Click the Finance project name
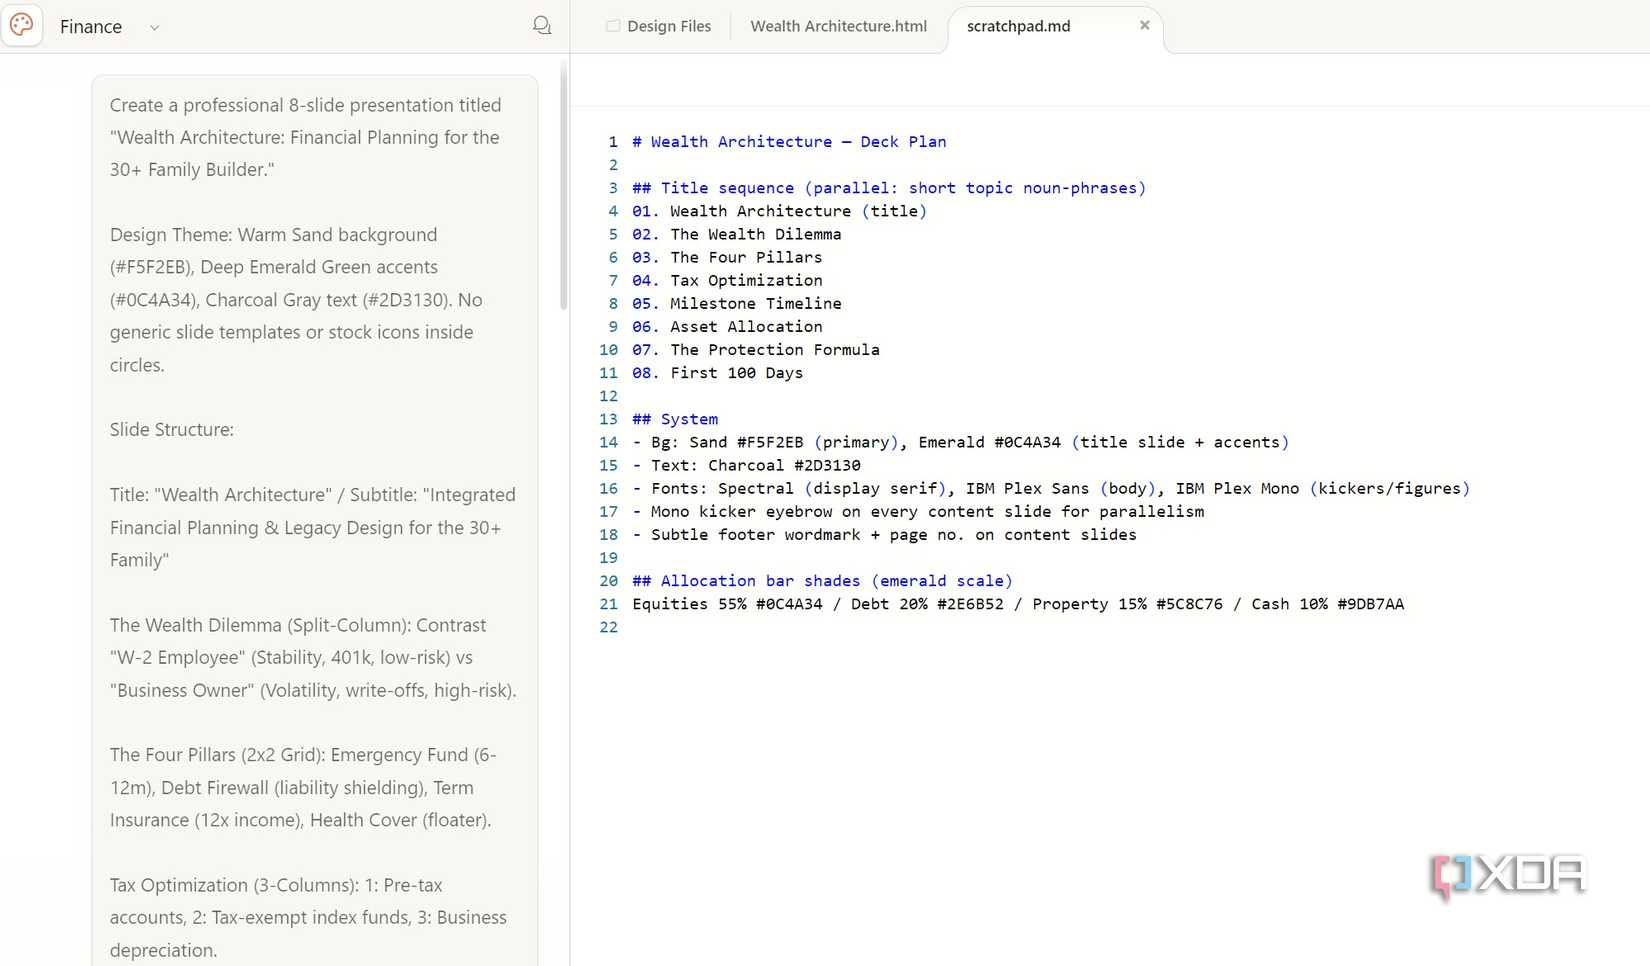The image size is (1650, 966). click(x=91, y=27)
